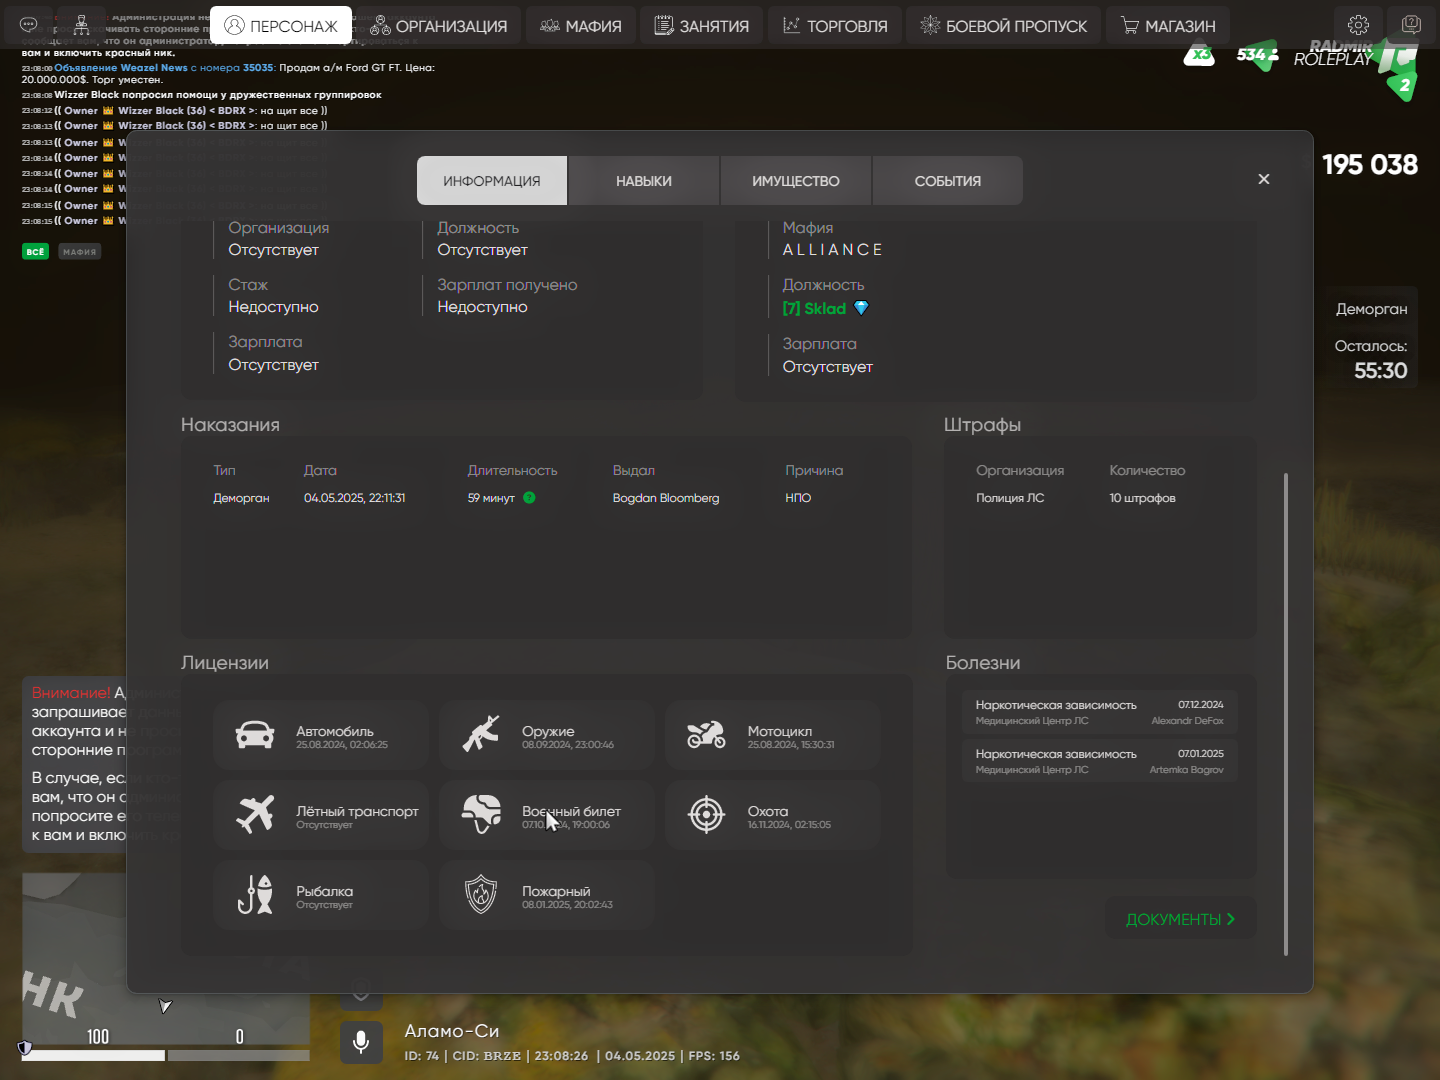Open the БОЕВОЙ ПРОПУСК menu tab
The height and width of the screenshot is (1080, 1440).
click(1003, 26)
